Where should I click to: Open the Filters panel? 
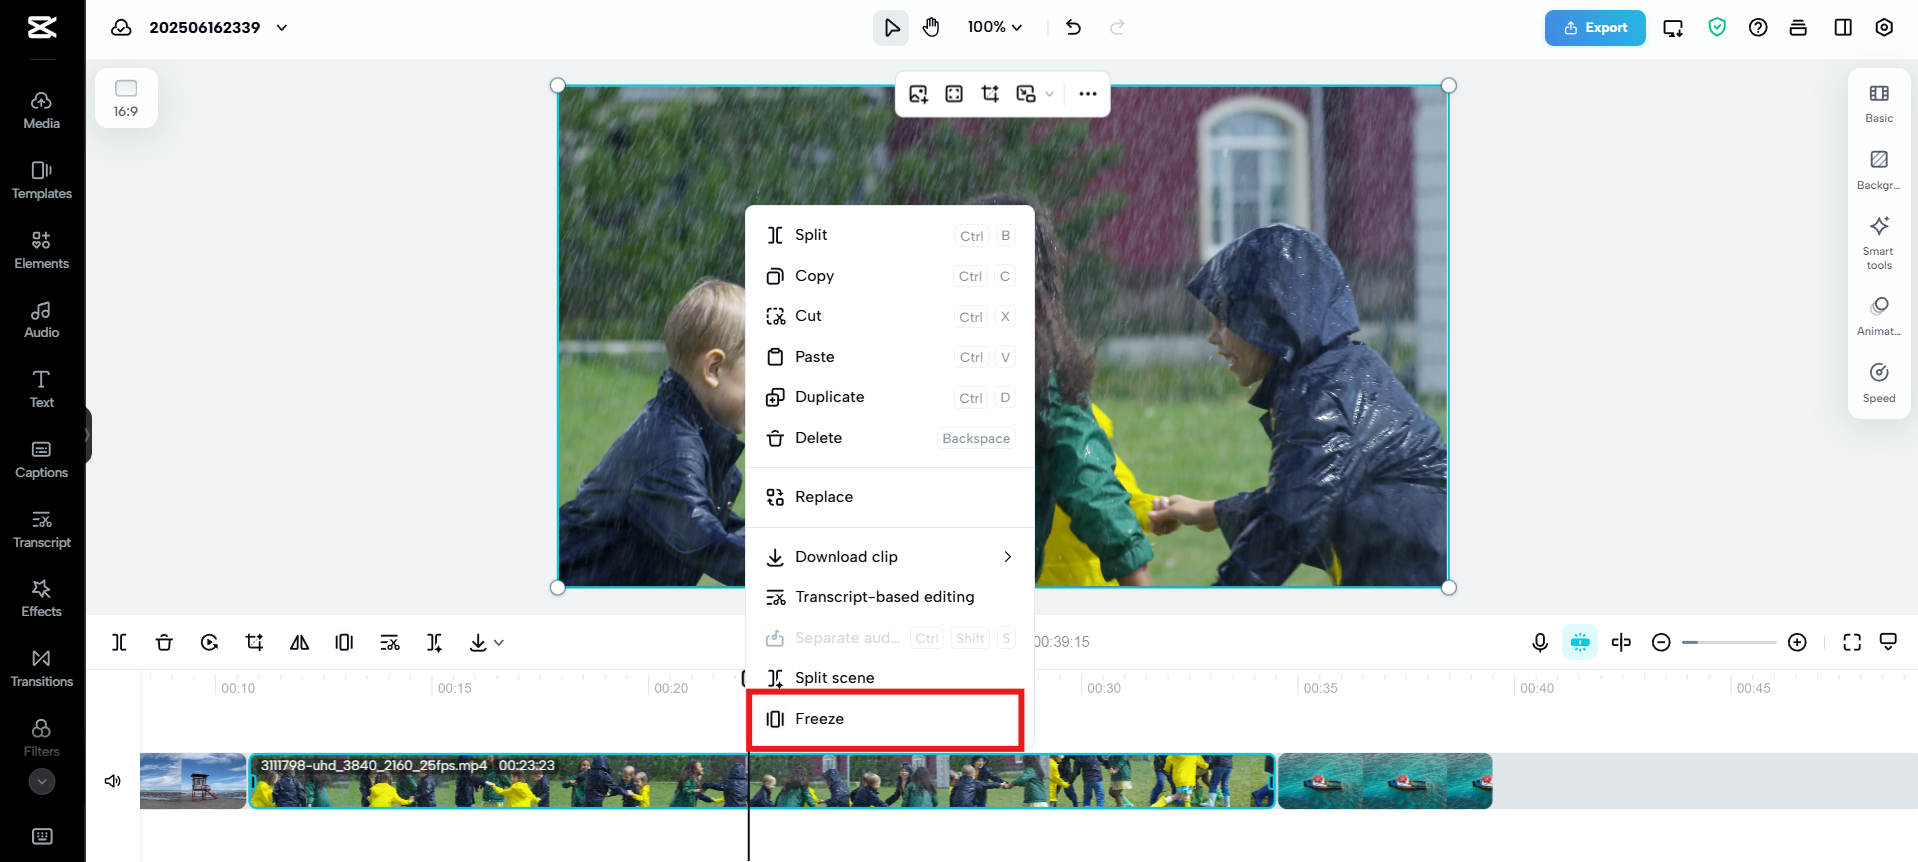pos(41,738)
